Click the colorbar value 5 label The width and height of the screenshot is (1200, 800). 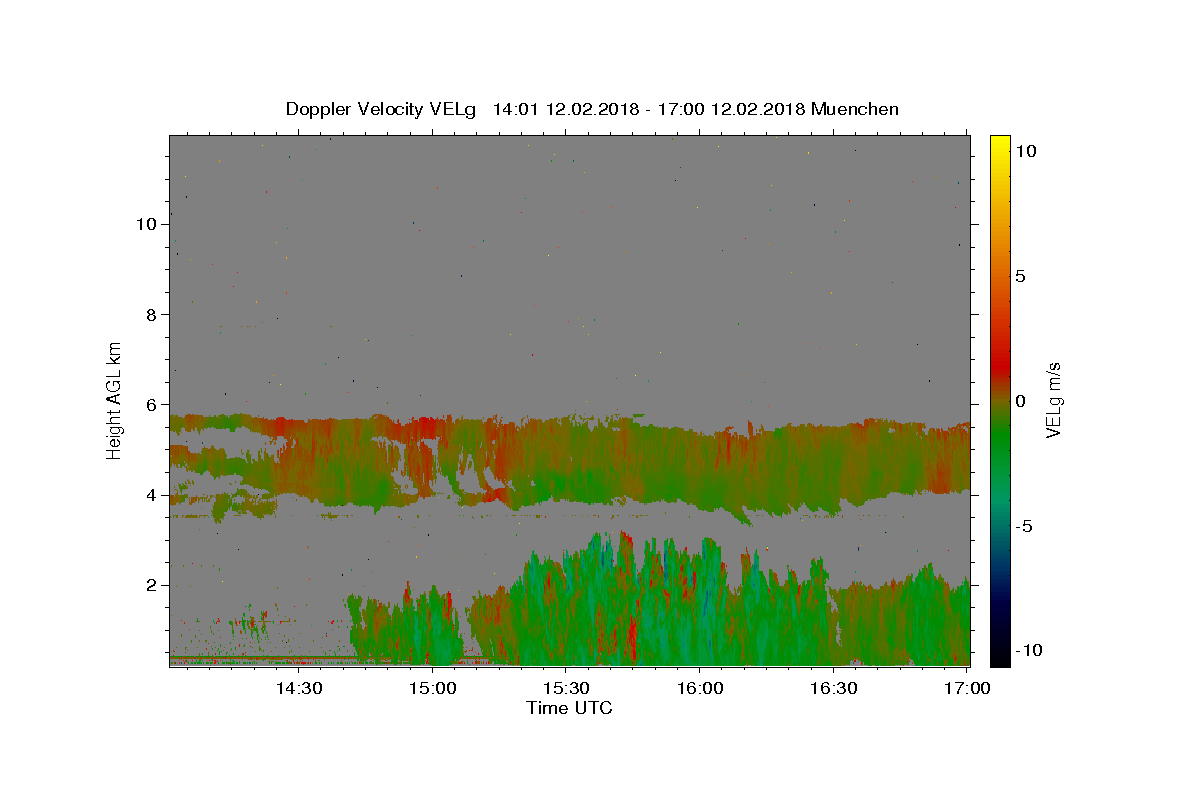tap(1020, 276)
